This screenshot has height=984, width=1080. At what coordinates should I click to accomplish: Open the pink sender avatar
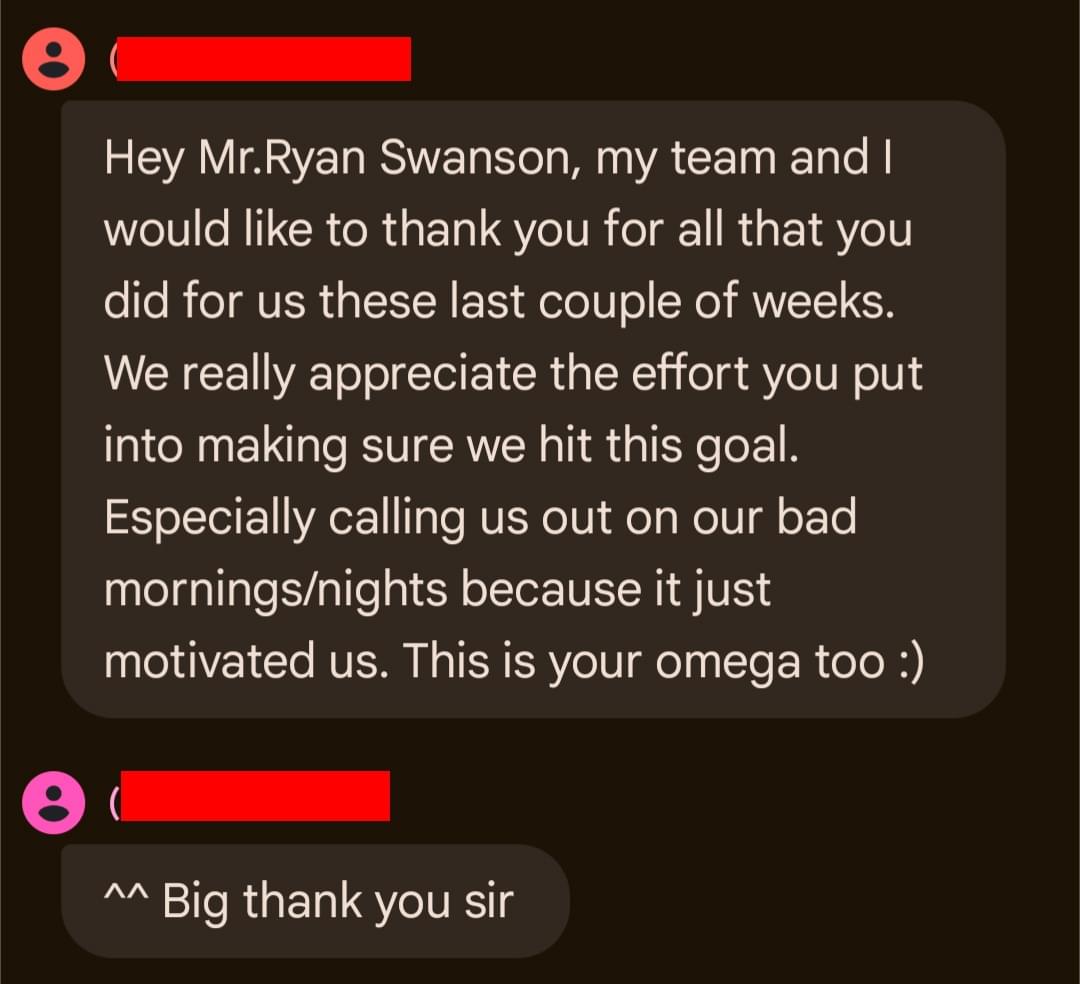(x=54, y=802)
